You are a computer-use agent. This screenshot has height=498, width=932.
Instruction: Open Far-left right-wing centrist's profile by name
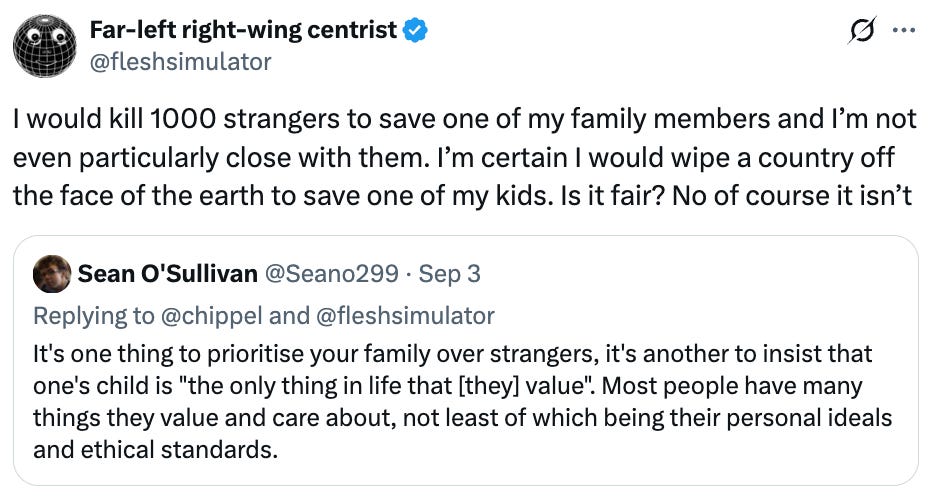click(243, 31)
